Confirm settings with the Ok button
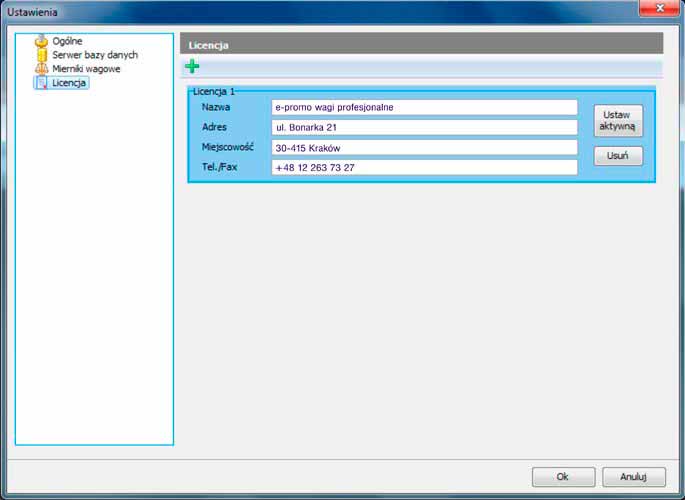This screenshot has height=500, width=685. pos(563,477)
